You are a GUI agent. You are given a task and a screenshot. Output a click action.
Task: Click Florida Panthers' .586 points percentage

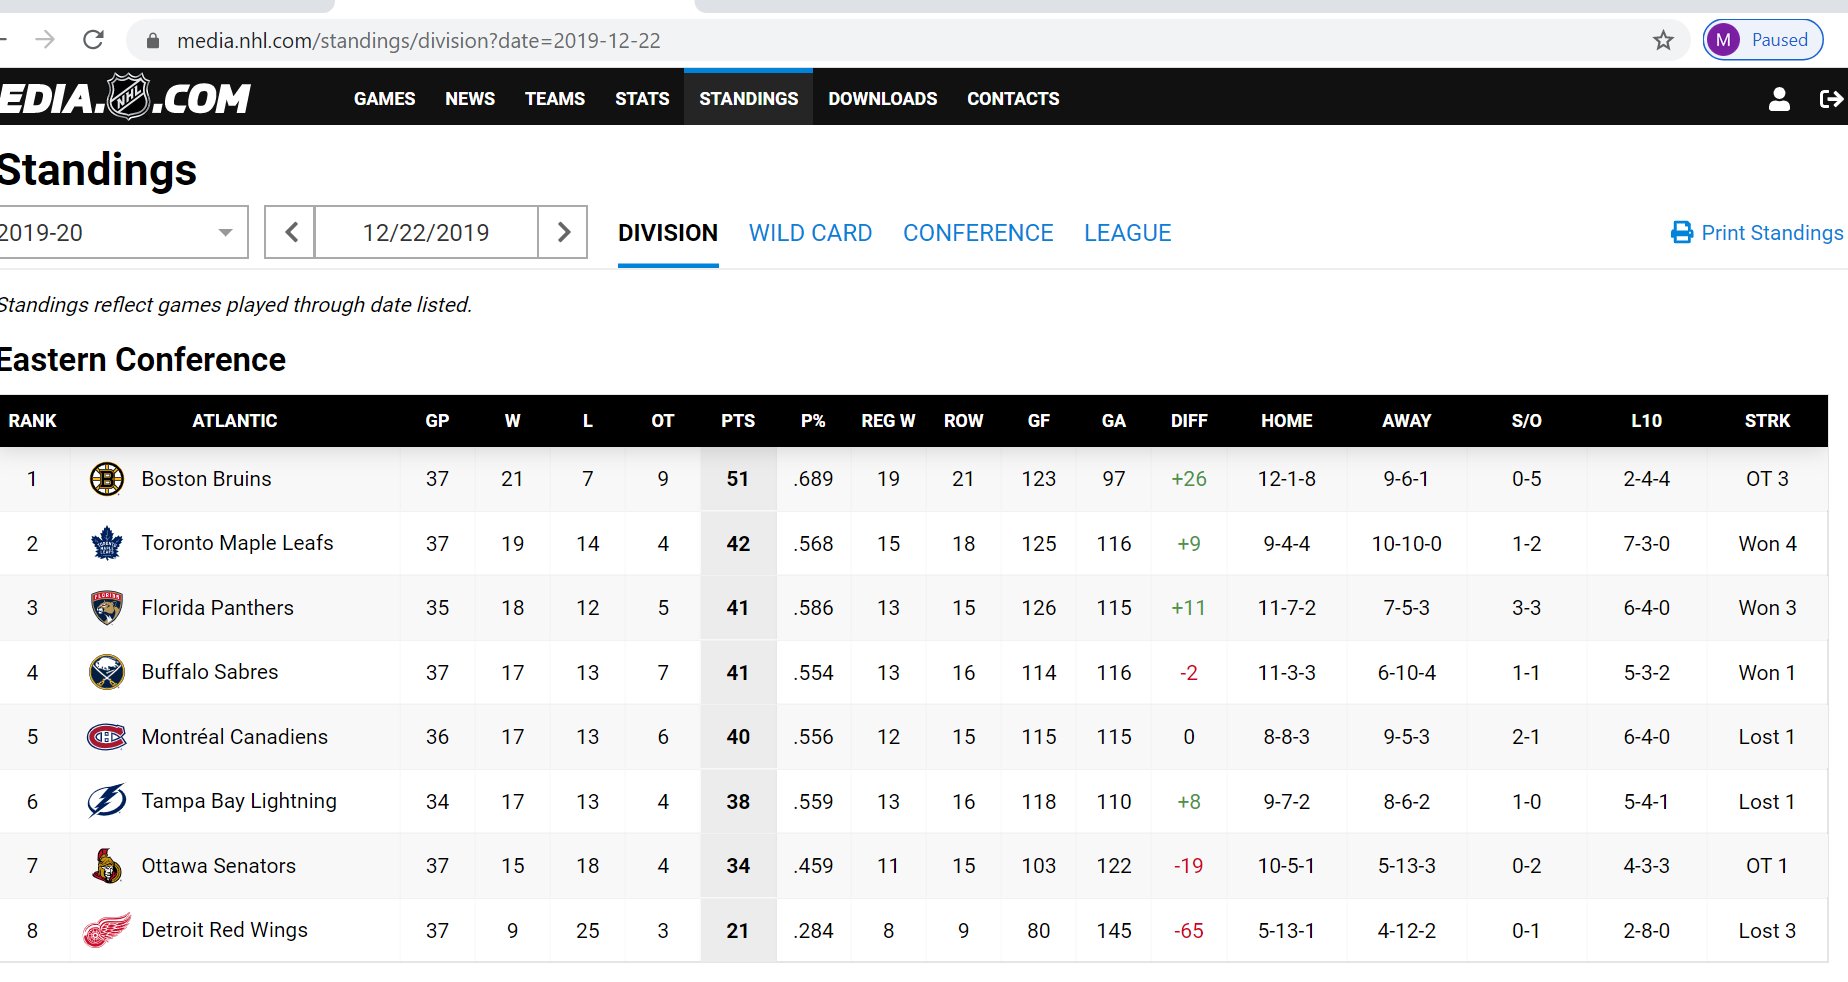813,608
